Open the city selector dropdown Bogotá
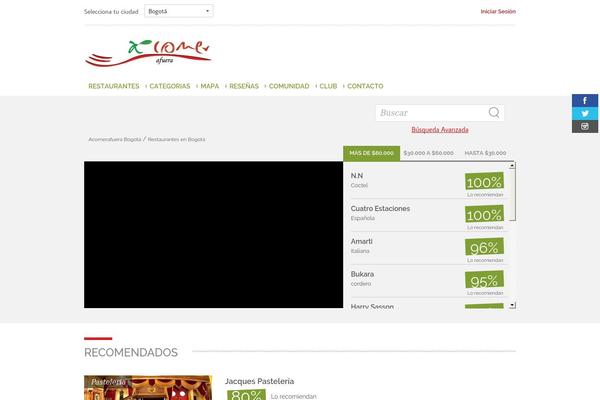600x400 pixels. click(x=179, y=11)
